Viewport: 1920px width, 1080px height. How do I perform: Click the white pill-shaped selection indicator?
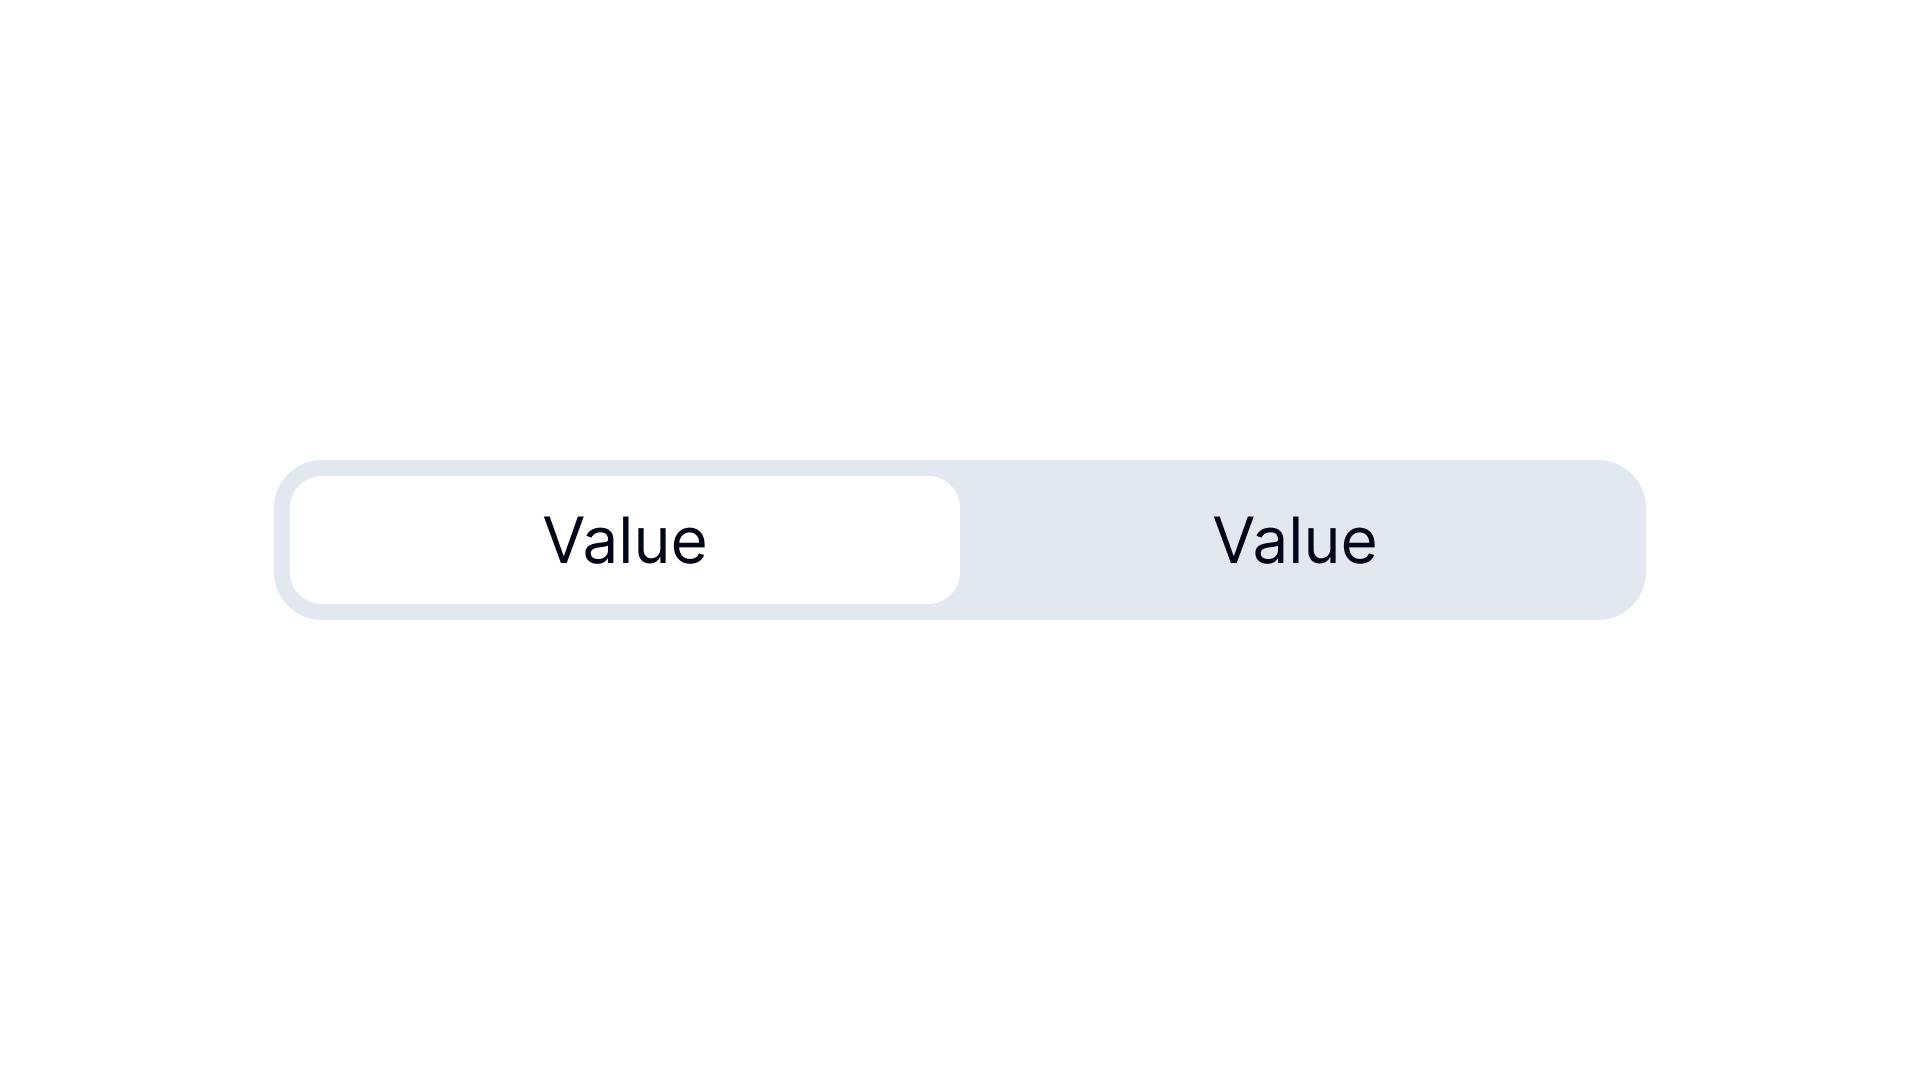pyautogui.click(x=624, y=540)
